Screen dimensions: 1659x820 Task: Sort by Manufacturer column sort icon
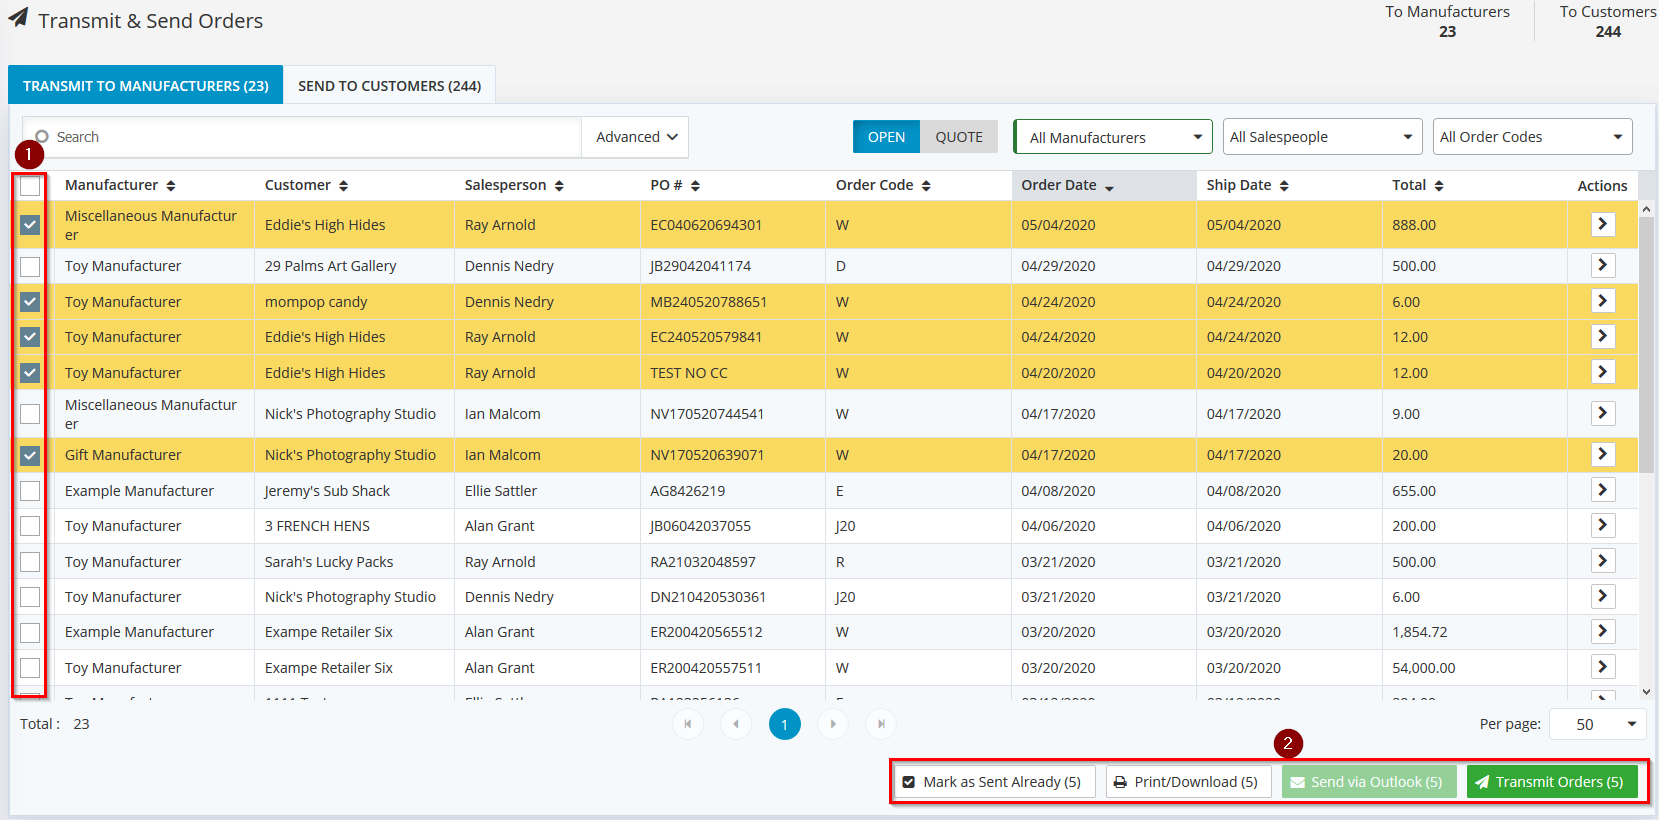pyautogui.click(x=171, y=186)
